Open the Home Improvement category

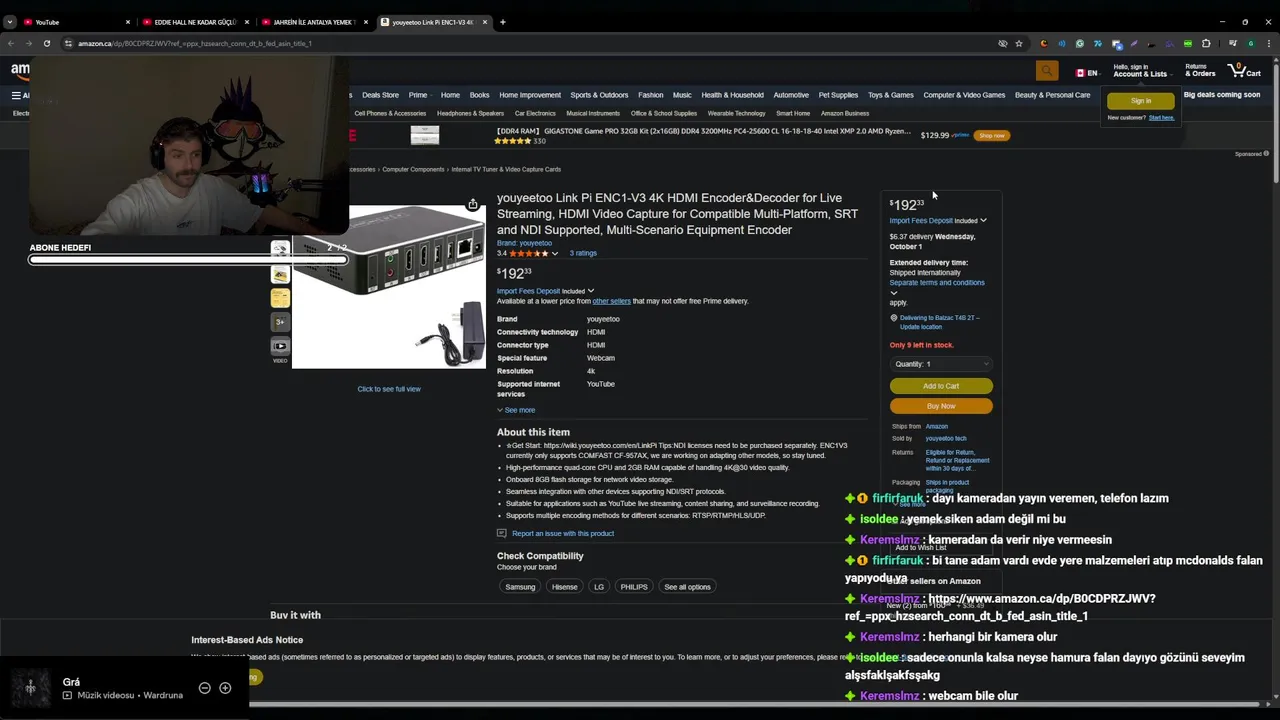[530, 95]
